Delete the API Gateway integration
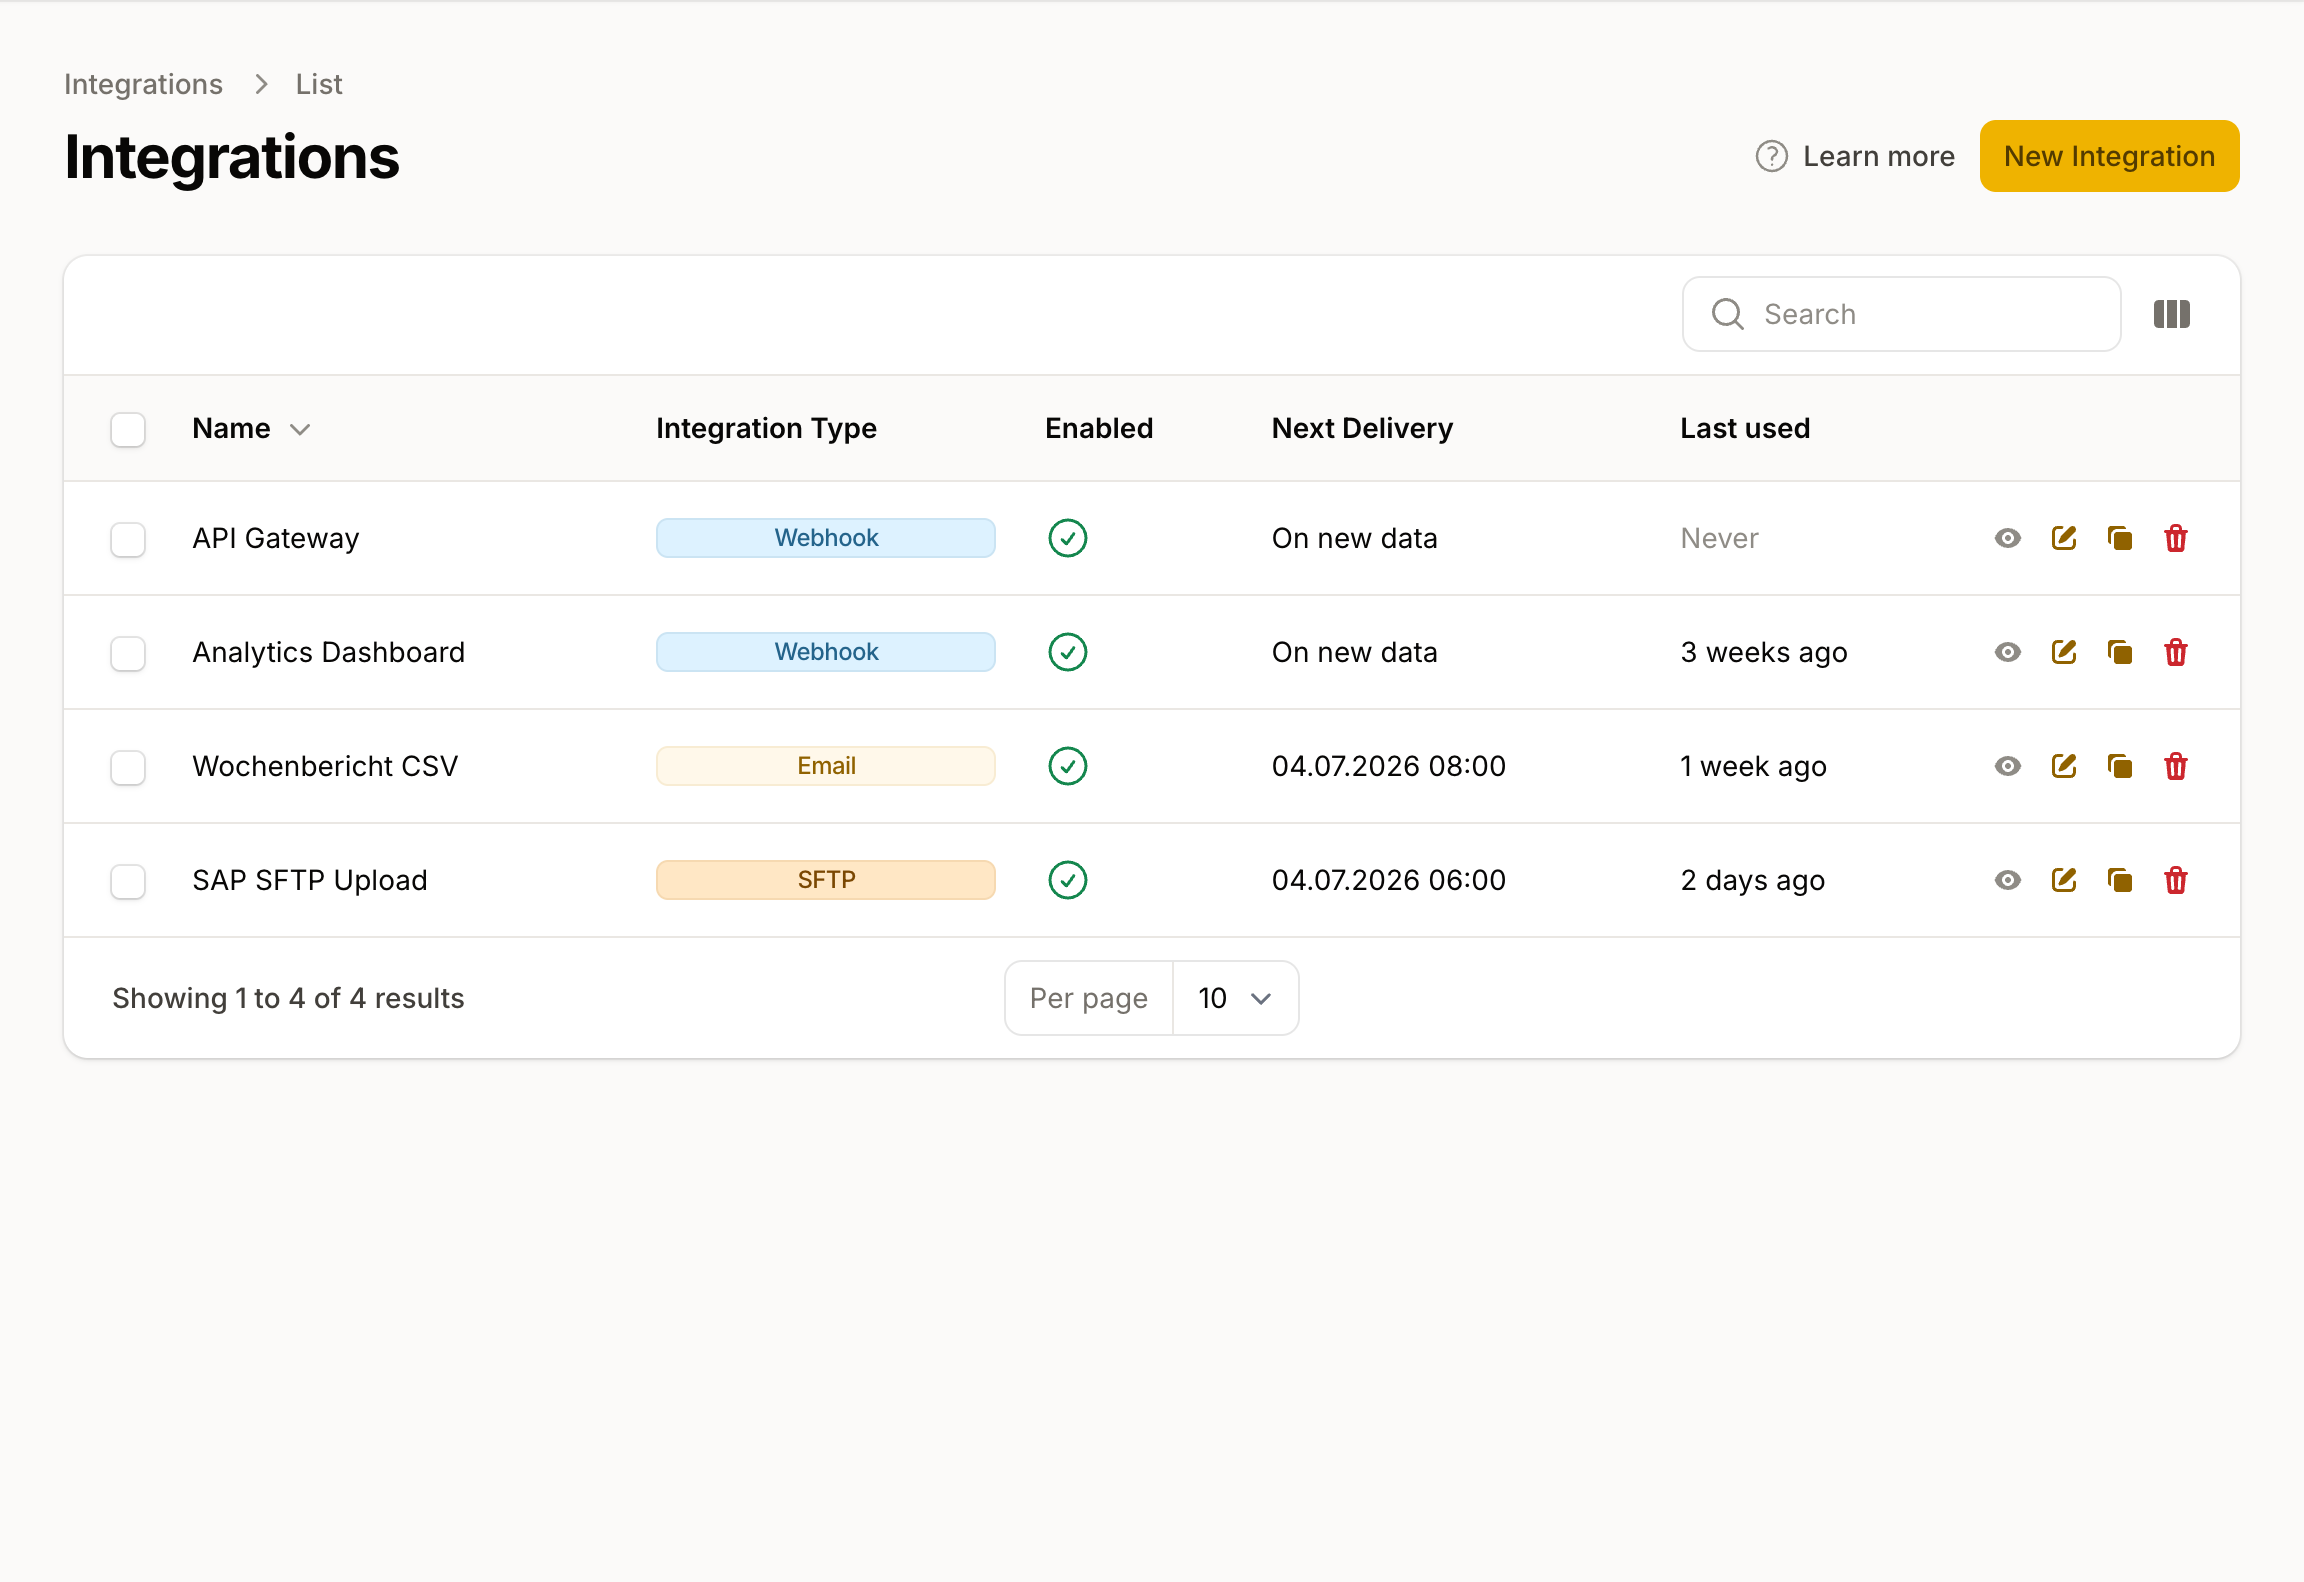The image size is (2304, 1582). click(x=2175, y=539)
